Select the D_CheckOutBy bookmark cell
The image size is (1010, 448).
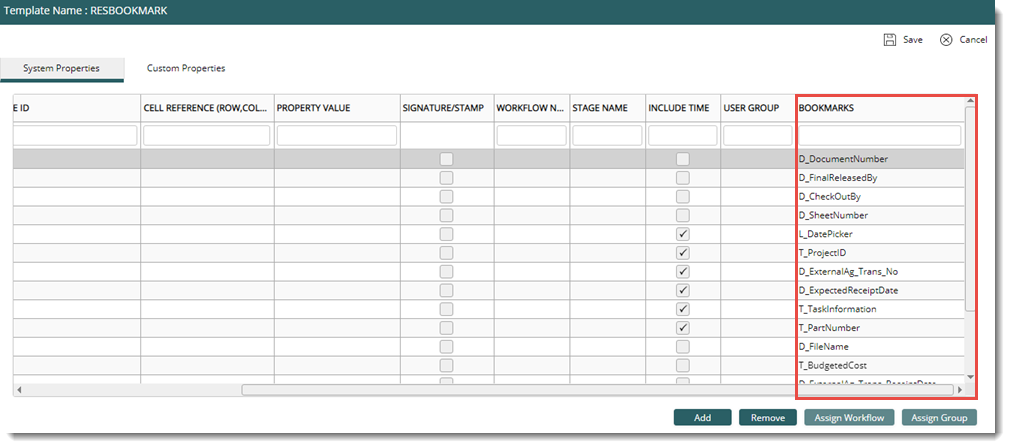880,196
